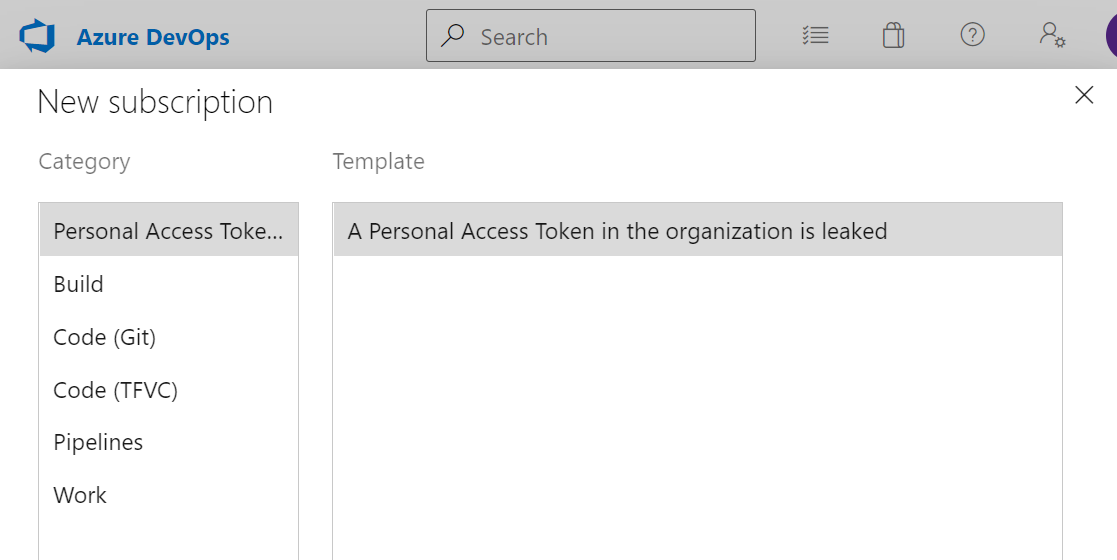Click the Help question mark icon
Screen dimensions: 1117x560
[972, 34]
